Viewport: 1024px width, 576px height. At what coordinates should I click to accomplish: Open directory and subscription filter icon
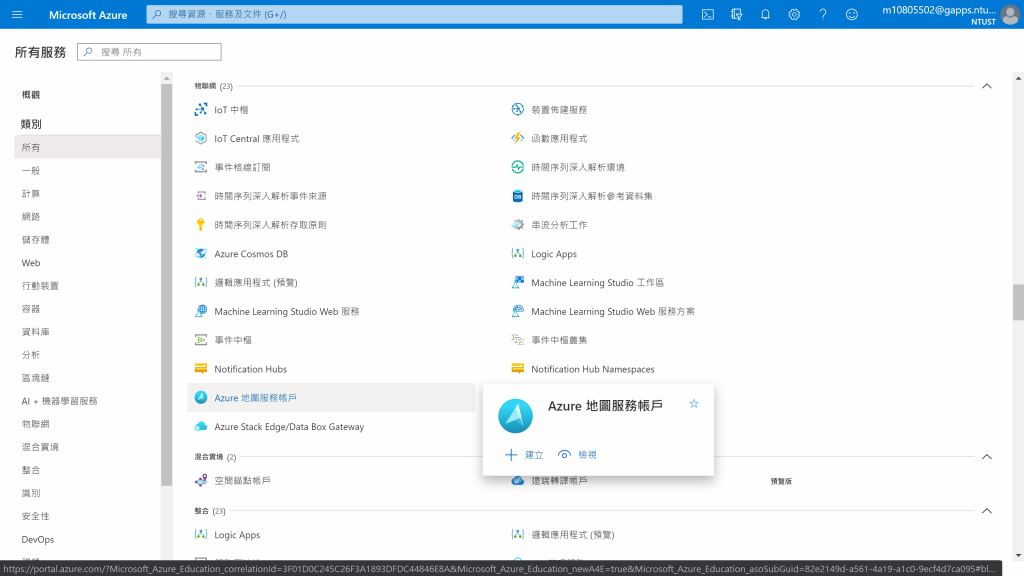737,14
